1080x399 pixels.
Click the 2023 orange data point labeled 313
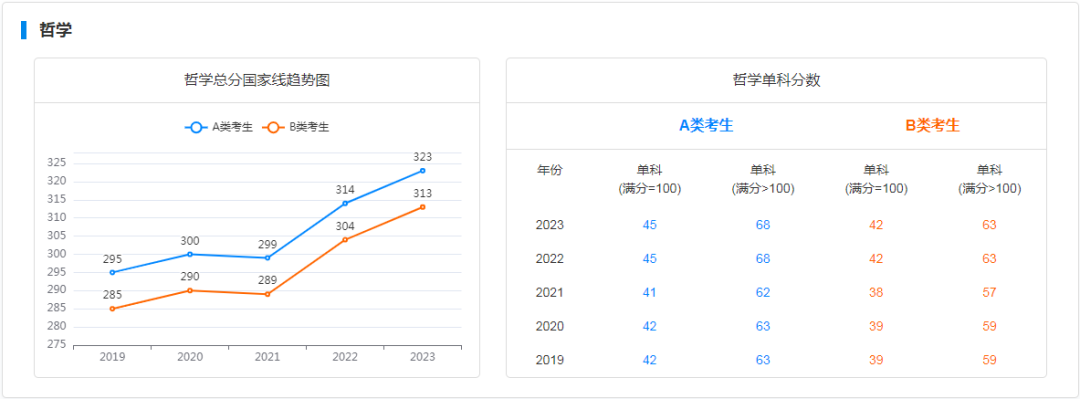pos(422,207)
